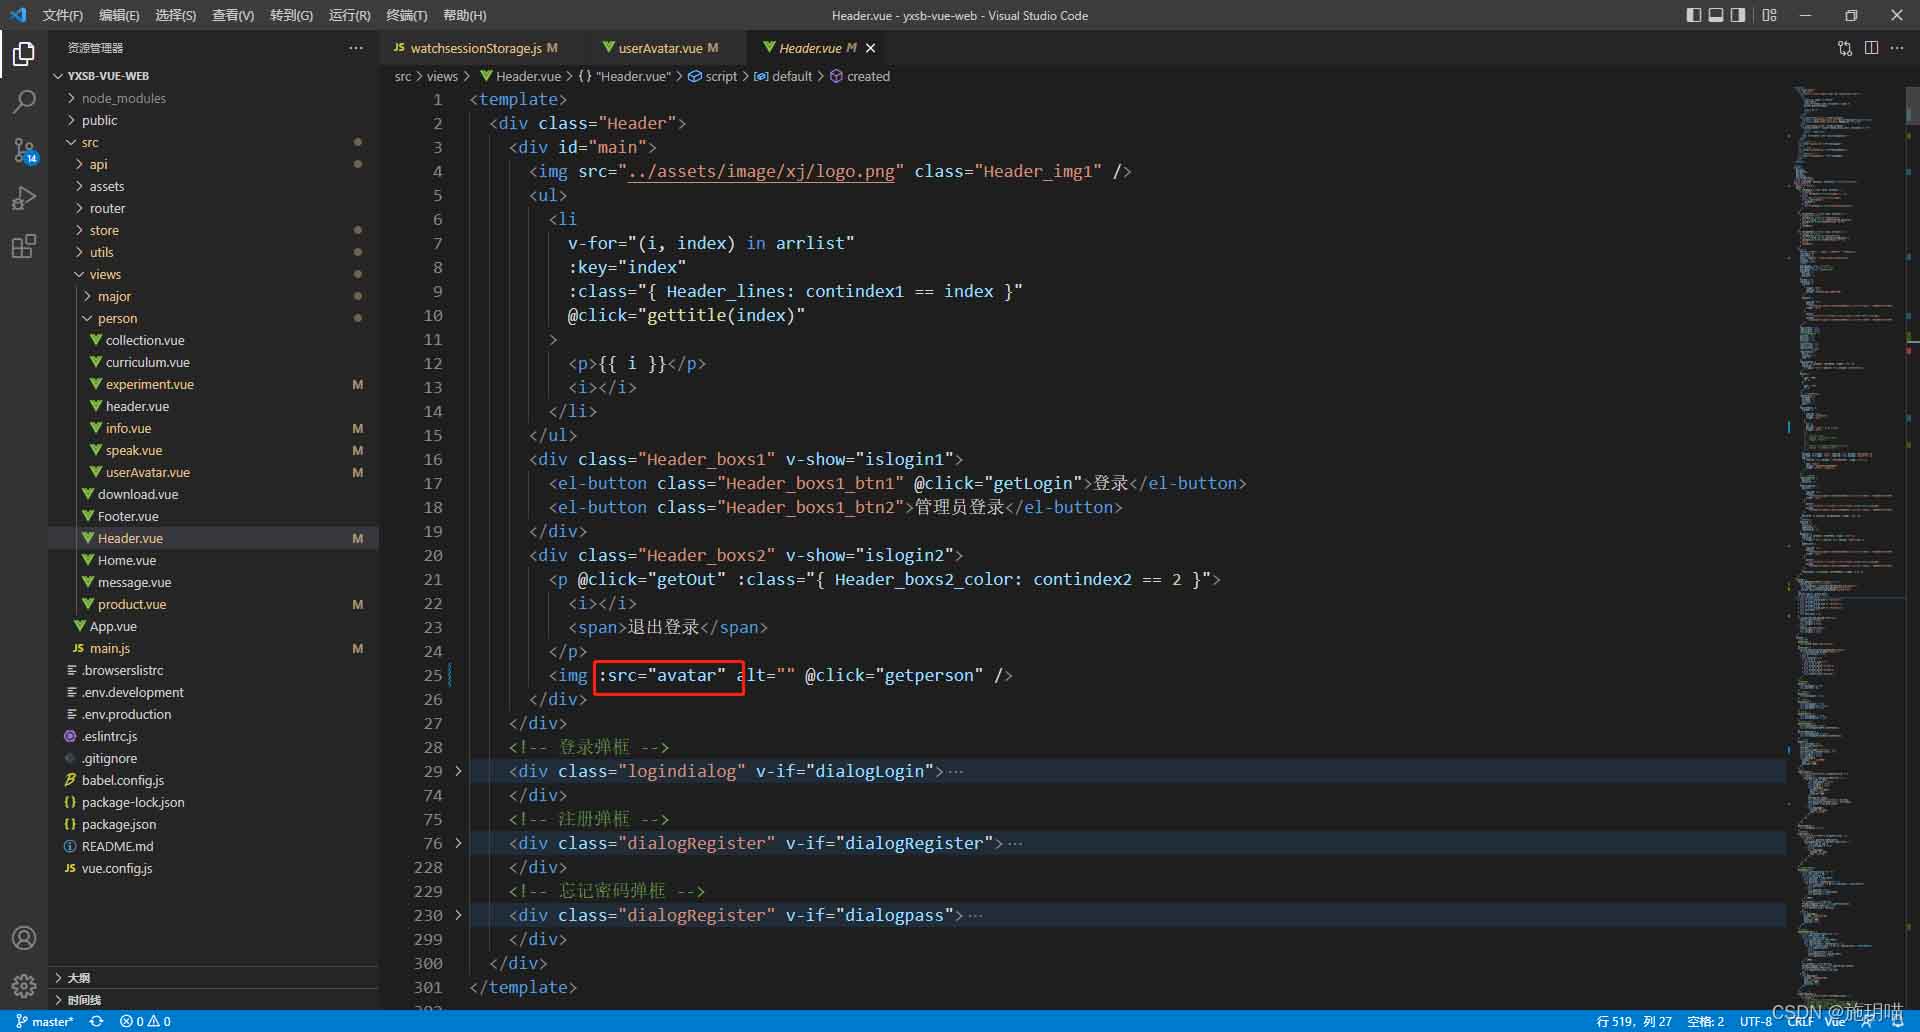Viewport: 1920px width, 1032px height.
Task: Collapse the person folder in explorer
Action: [117, 318]
